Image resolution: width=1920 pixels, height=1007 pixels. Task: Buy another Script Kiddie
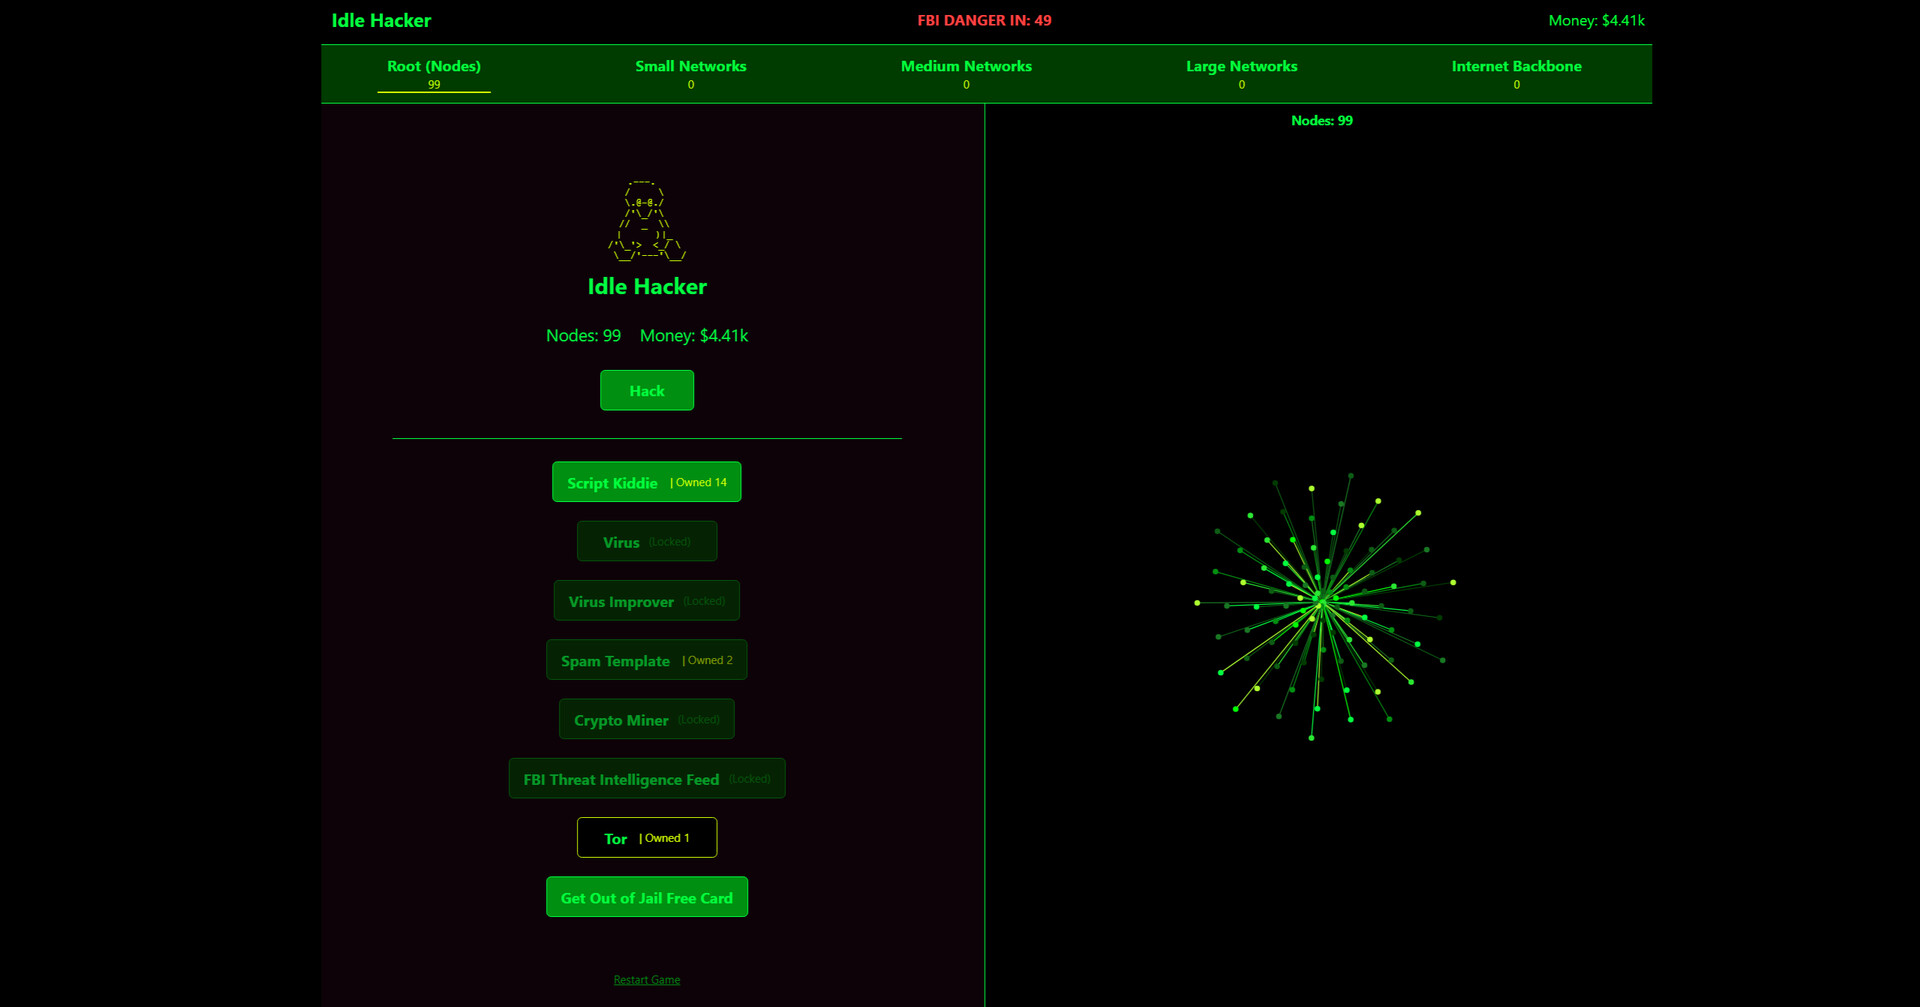(646, 482)
